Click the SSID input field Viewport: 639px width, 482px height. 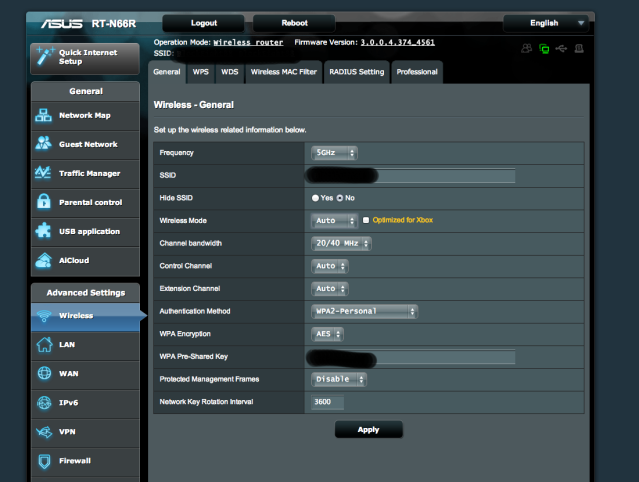(411, 176)
